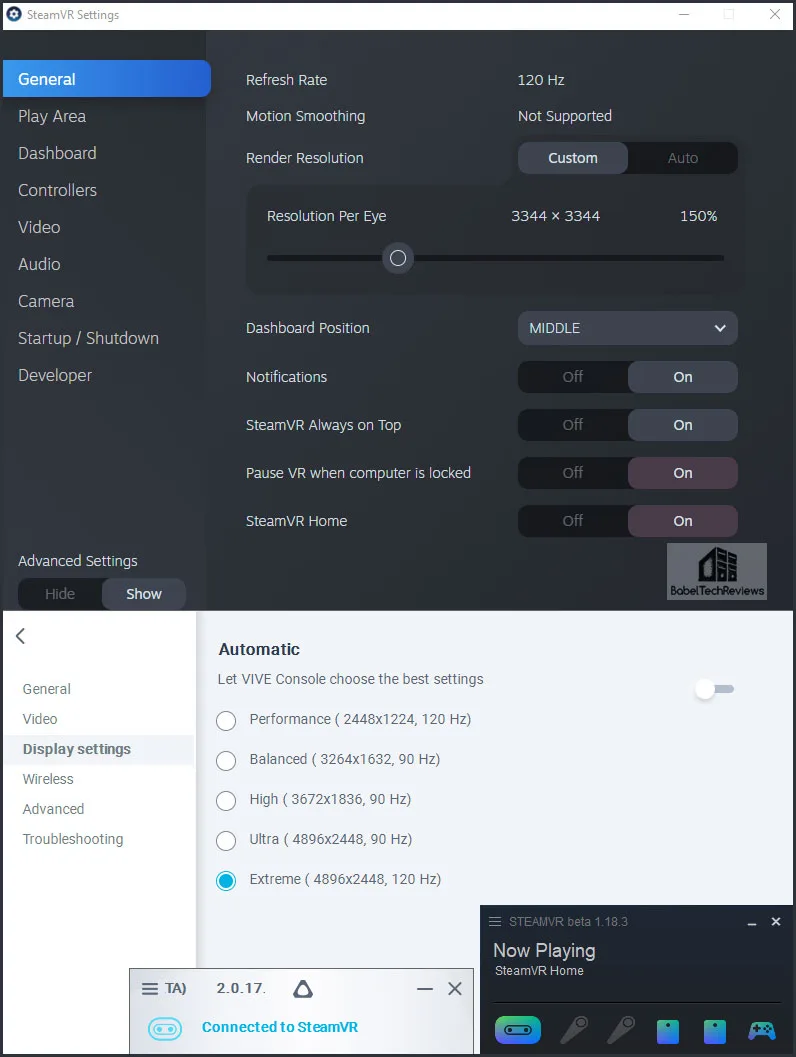
Task: Toggle the Automatic display settings switch
Action: click(715, 689)
